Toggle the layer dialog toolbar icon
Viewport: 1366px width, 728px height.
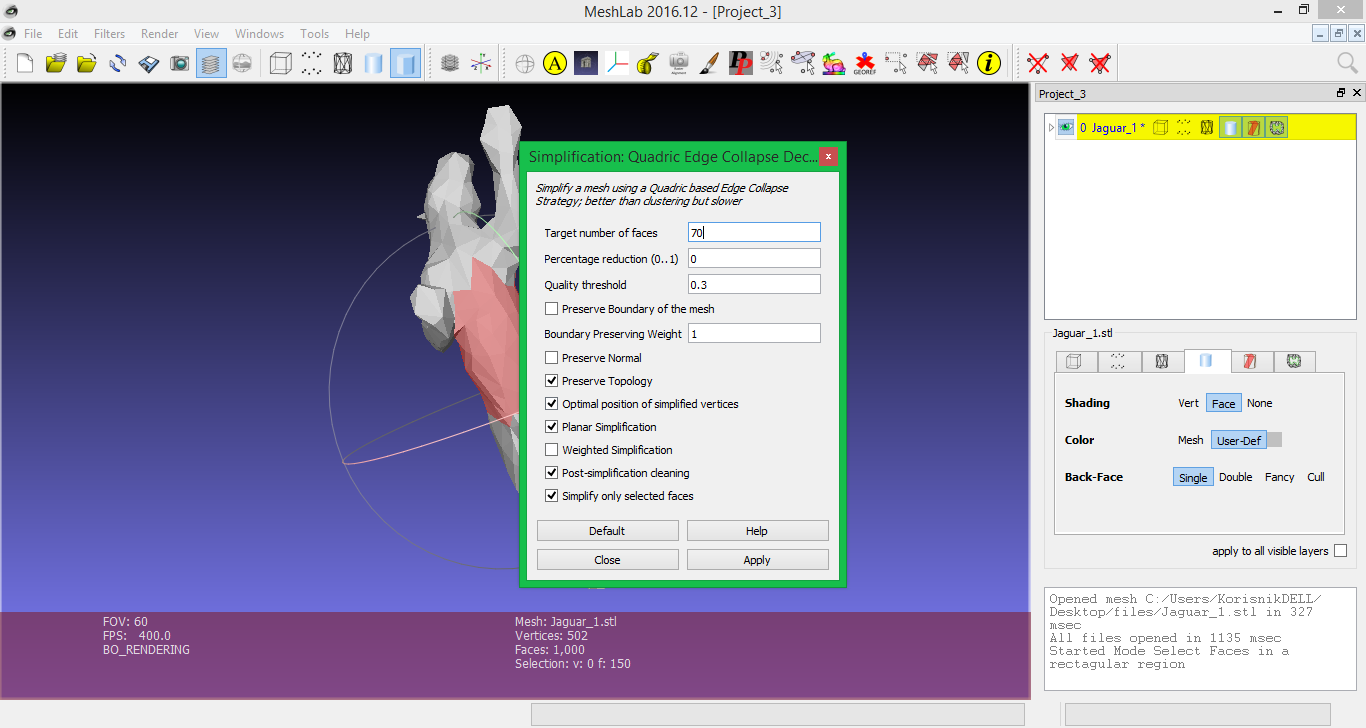[x=211, y=64]
